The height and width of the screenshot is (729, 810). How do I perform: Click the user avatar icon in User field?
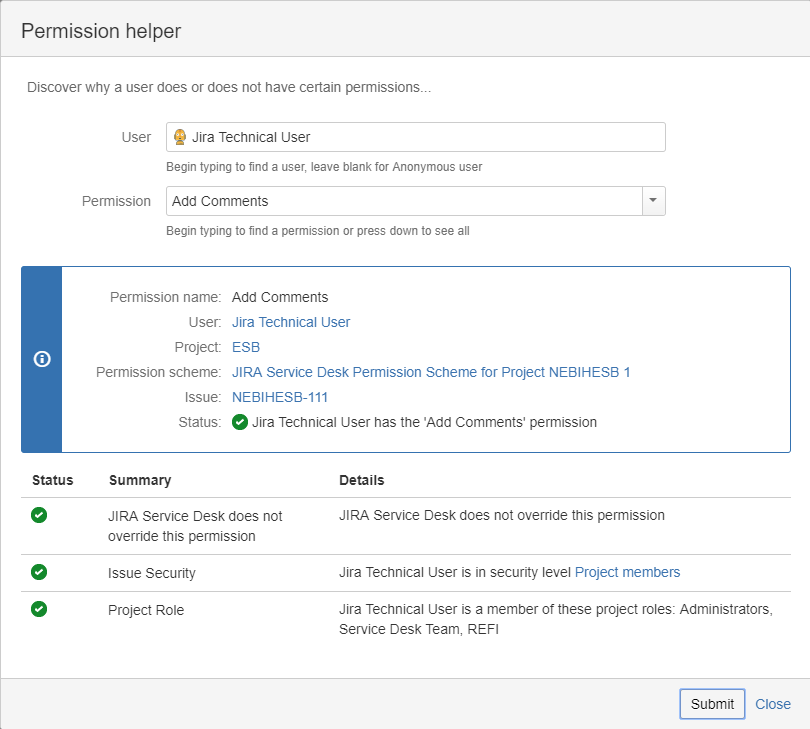click(x=180, y=137)
